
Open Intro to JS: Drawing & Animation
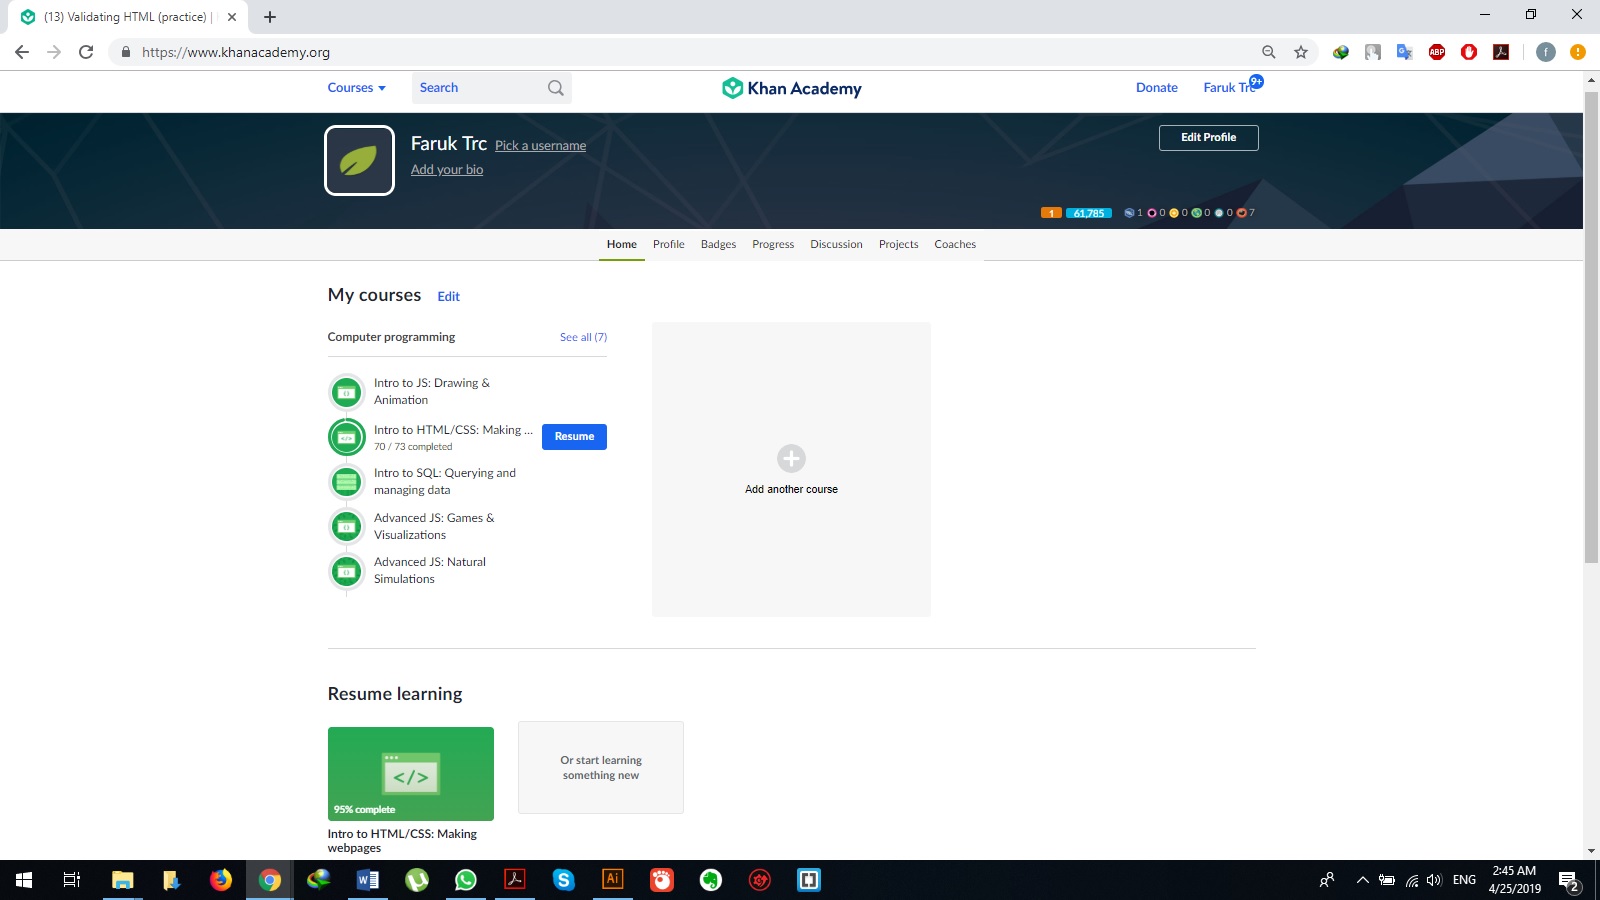(432, 391)
